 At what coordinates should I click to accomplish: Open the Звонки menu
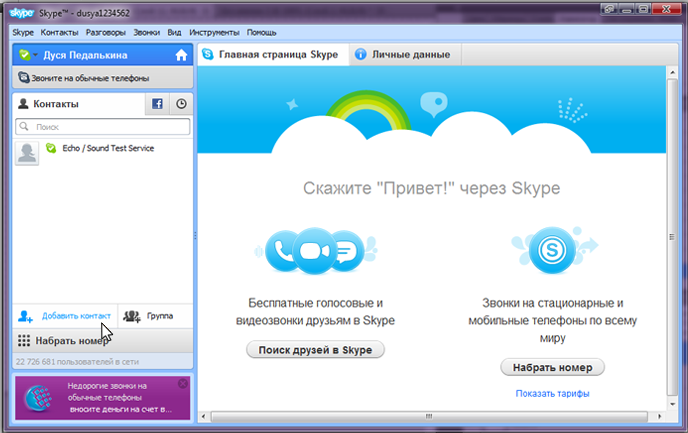tap(147, 33)
